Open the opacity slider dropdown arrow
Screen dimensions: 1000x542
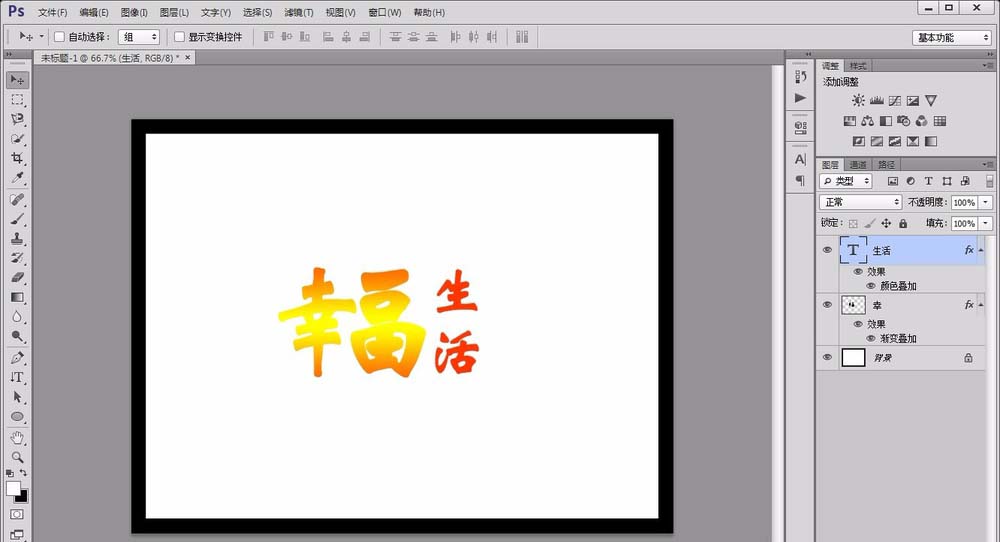pos(986,202)
